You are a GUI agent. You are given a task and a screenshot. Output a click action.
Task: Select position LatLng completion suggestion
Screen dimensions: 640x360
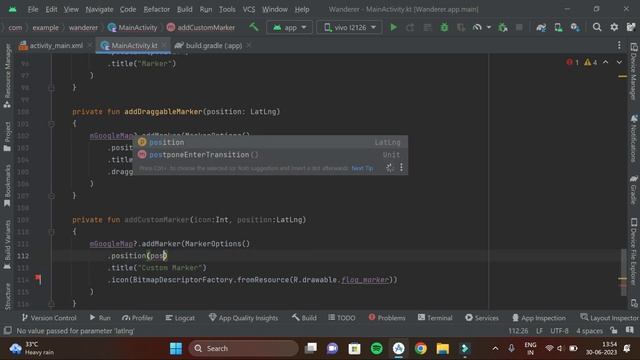(x=270, y=142)
